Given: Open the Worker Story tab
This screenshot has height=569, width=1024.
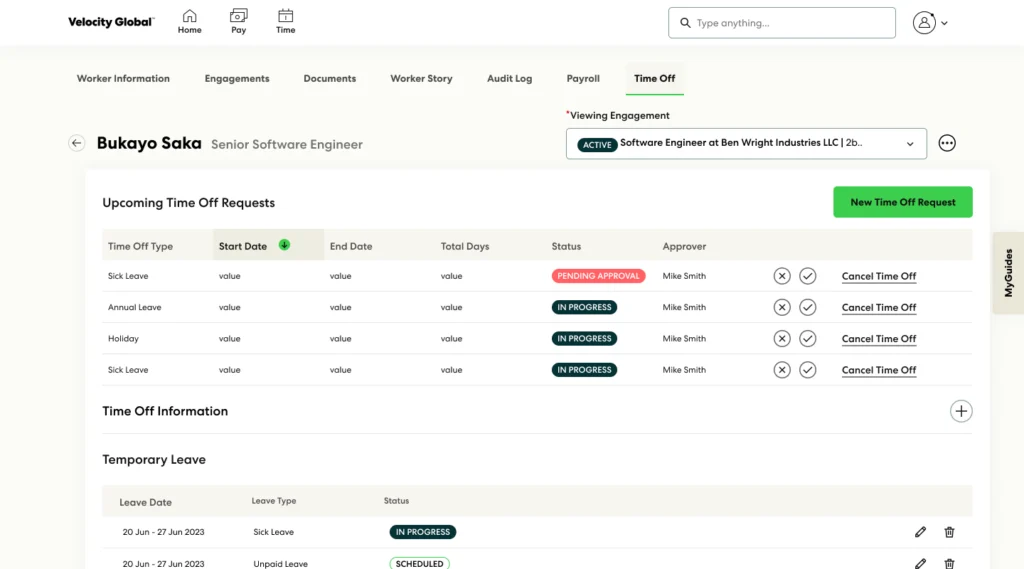Looking at the screenshot, I should click(421, 78).
